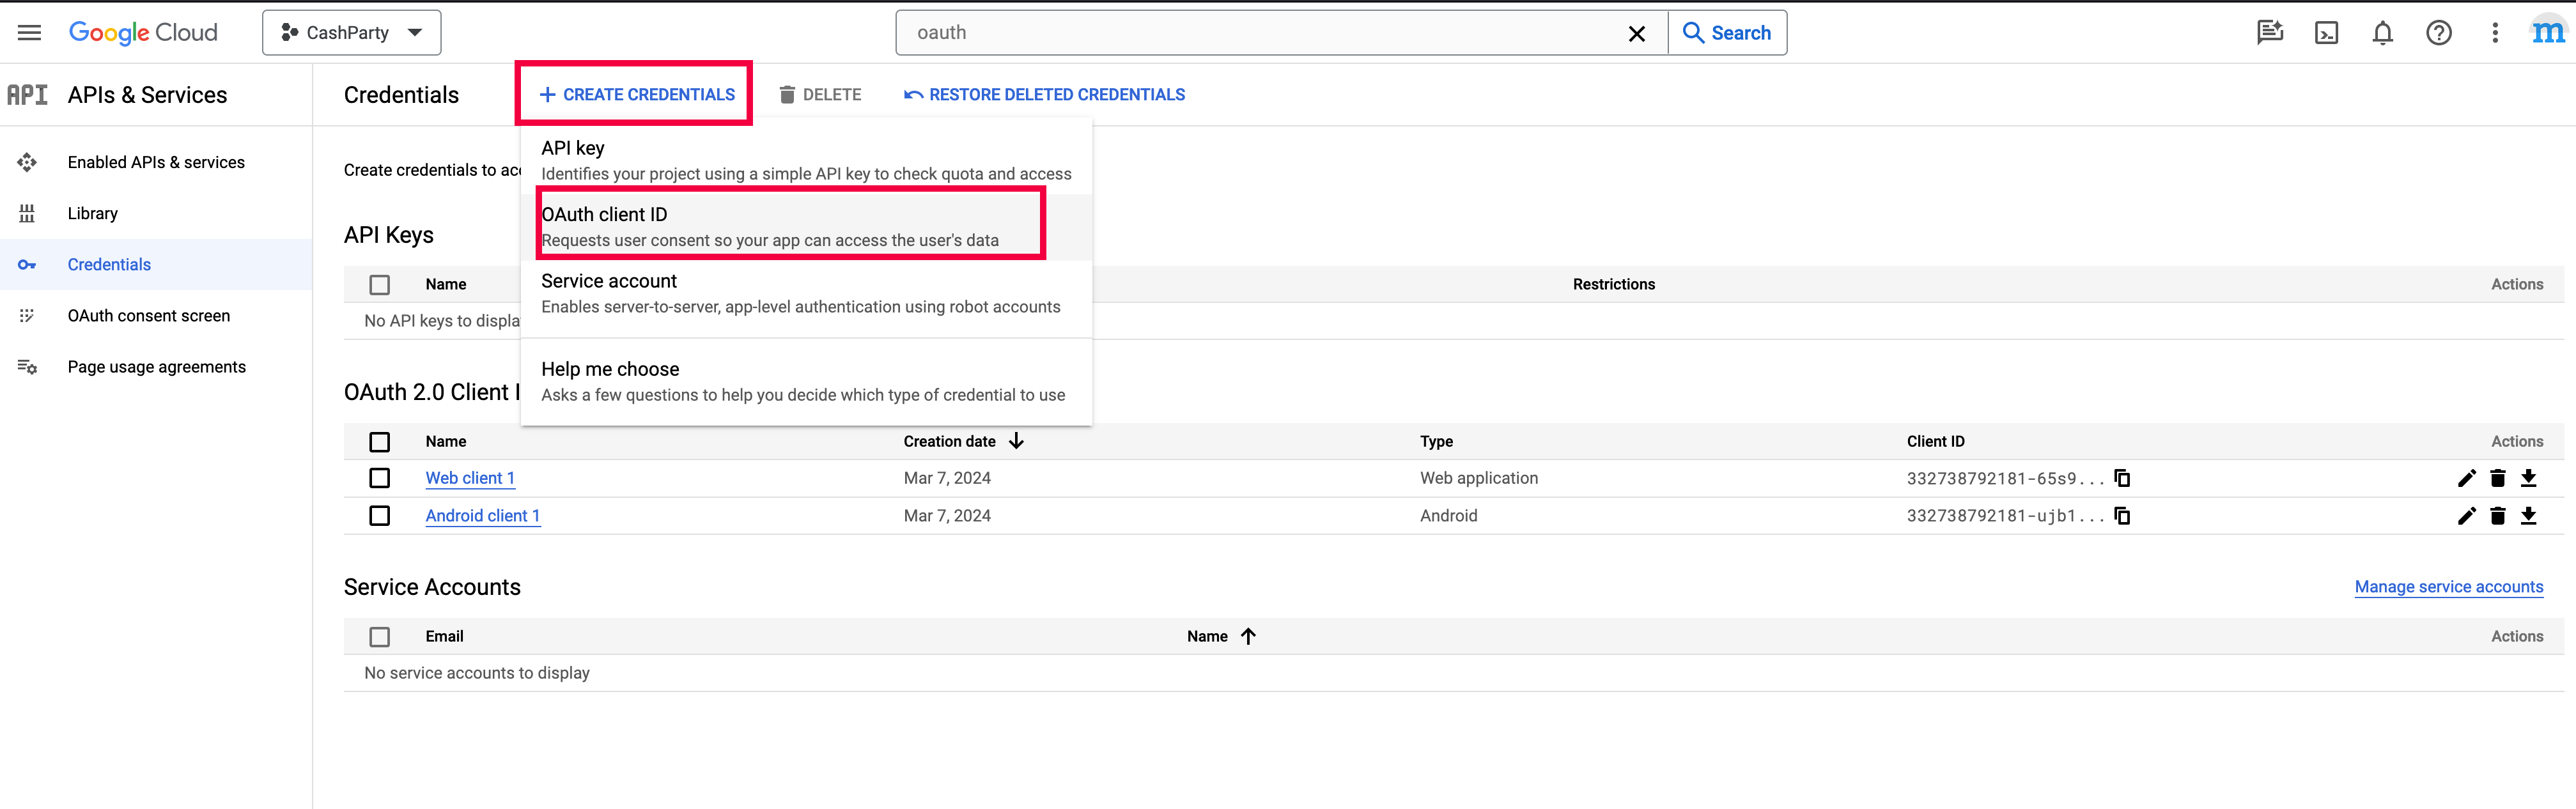Delete Android client 1 with trash icon
This screenshot has width=2576, height=809.
point(2497,515)
